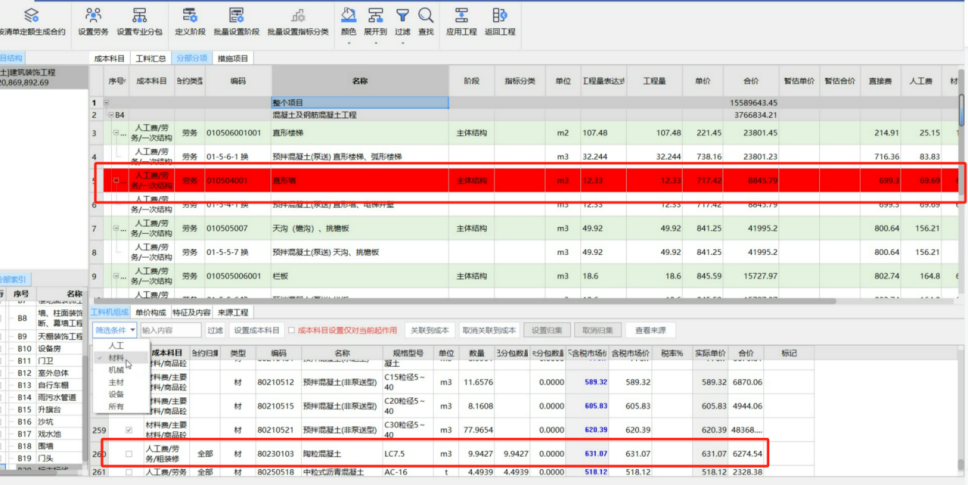The width and height of the screenshot is (968, 485).
Task: Switch to the 来源工程 tab
Action: [233, 312]
